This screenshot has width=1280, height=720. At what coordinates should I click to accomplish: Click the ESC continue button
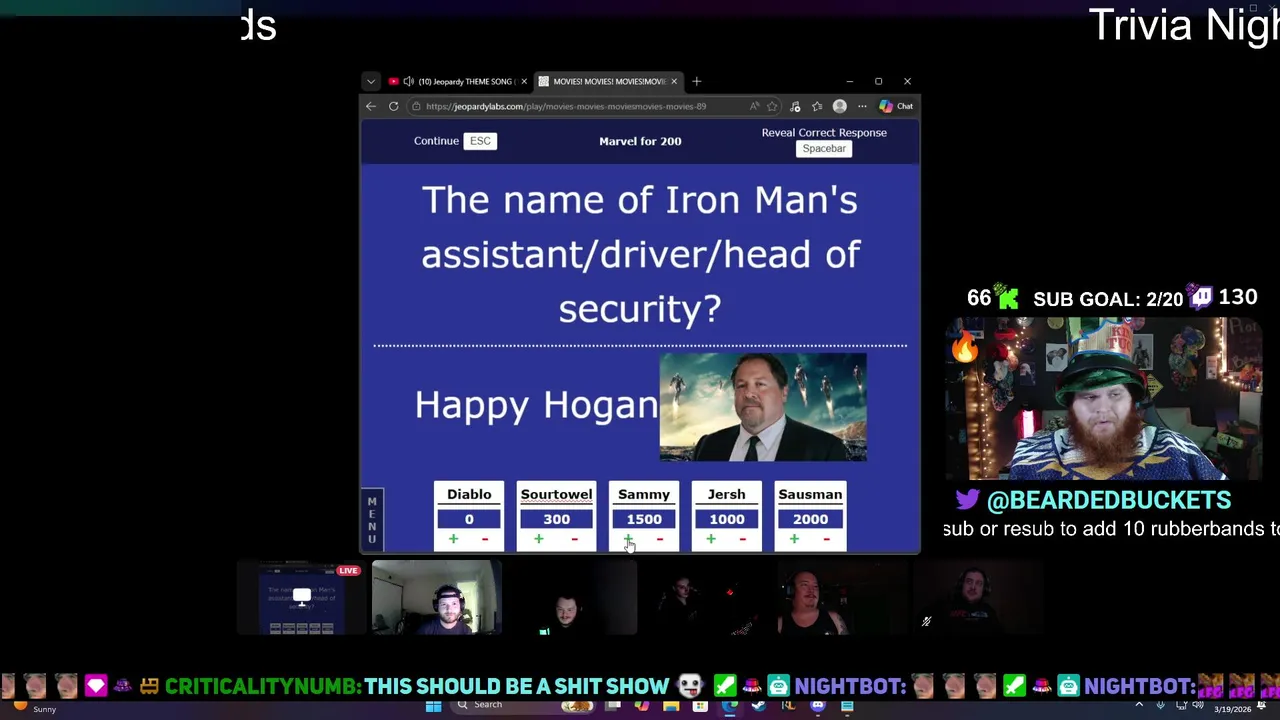(x=480, y=141)
